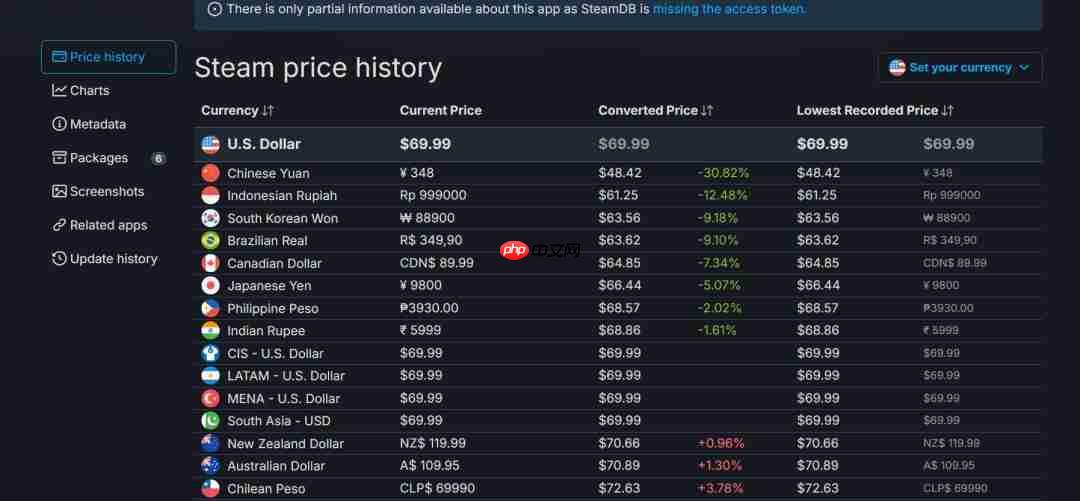Select the Price history tab
Viewport: 1080px width, 501px height.
pos(107,57)
